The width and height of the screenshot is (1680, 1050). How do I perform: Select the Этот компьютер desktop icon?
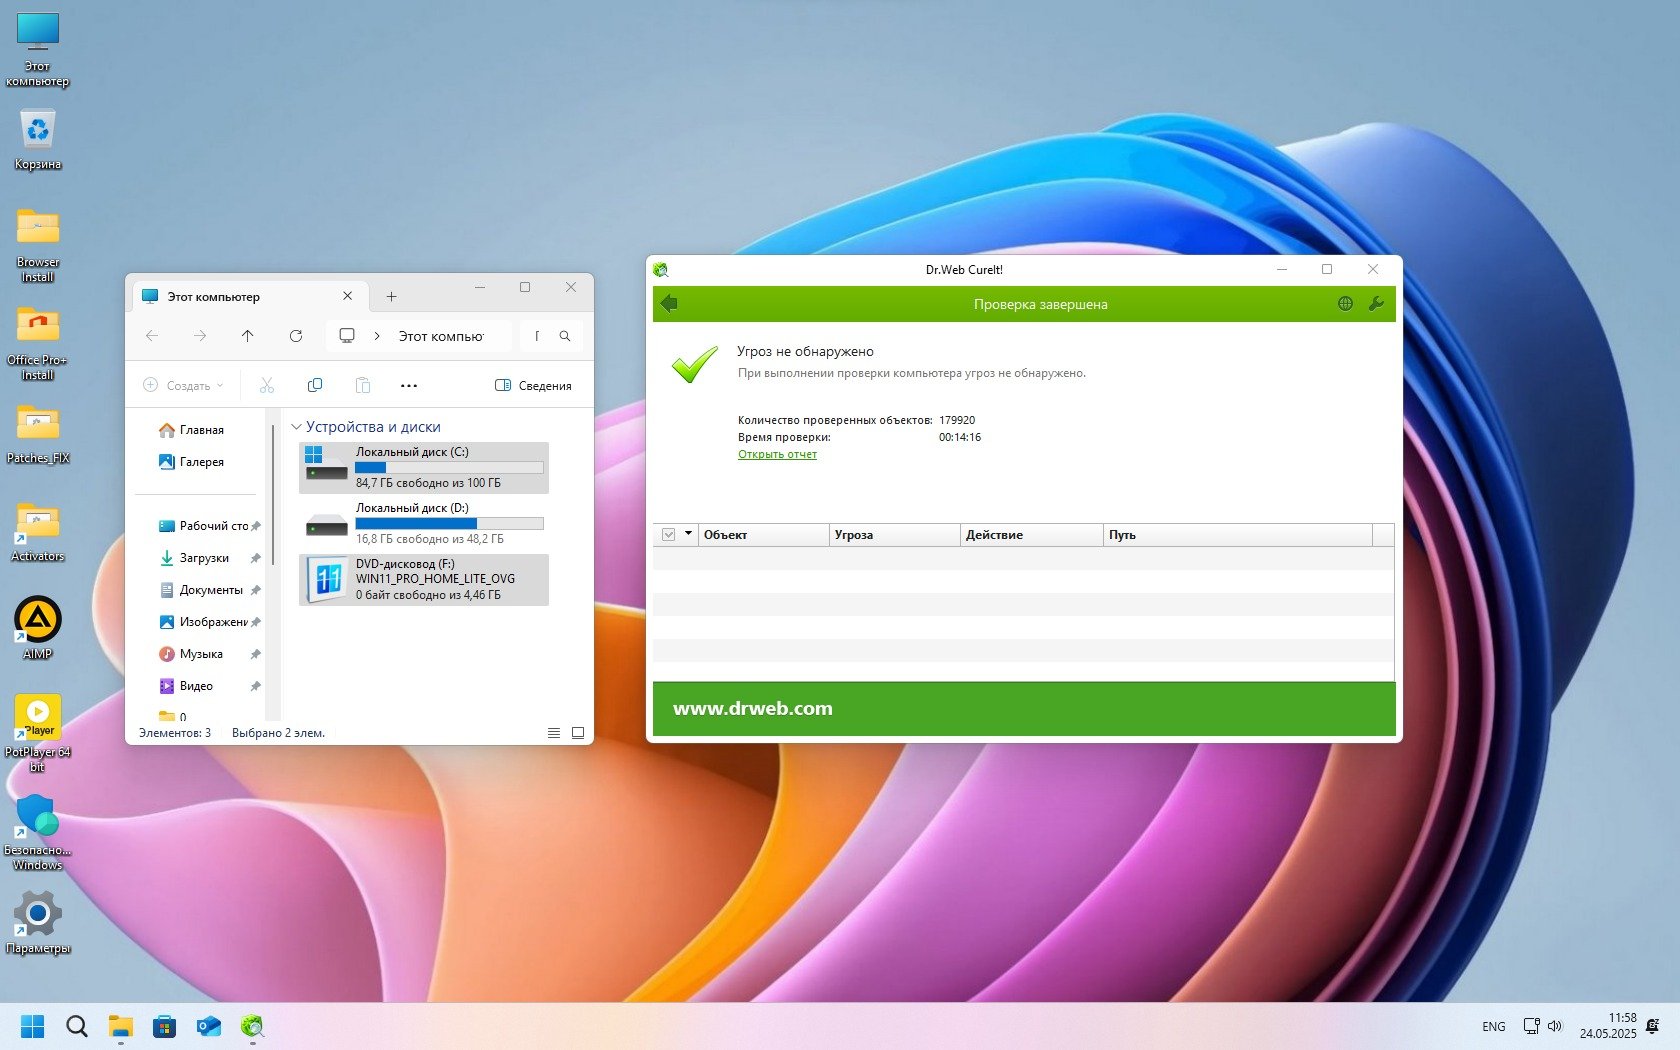click(38, 50)
